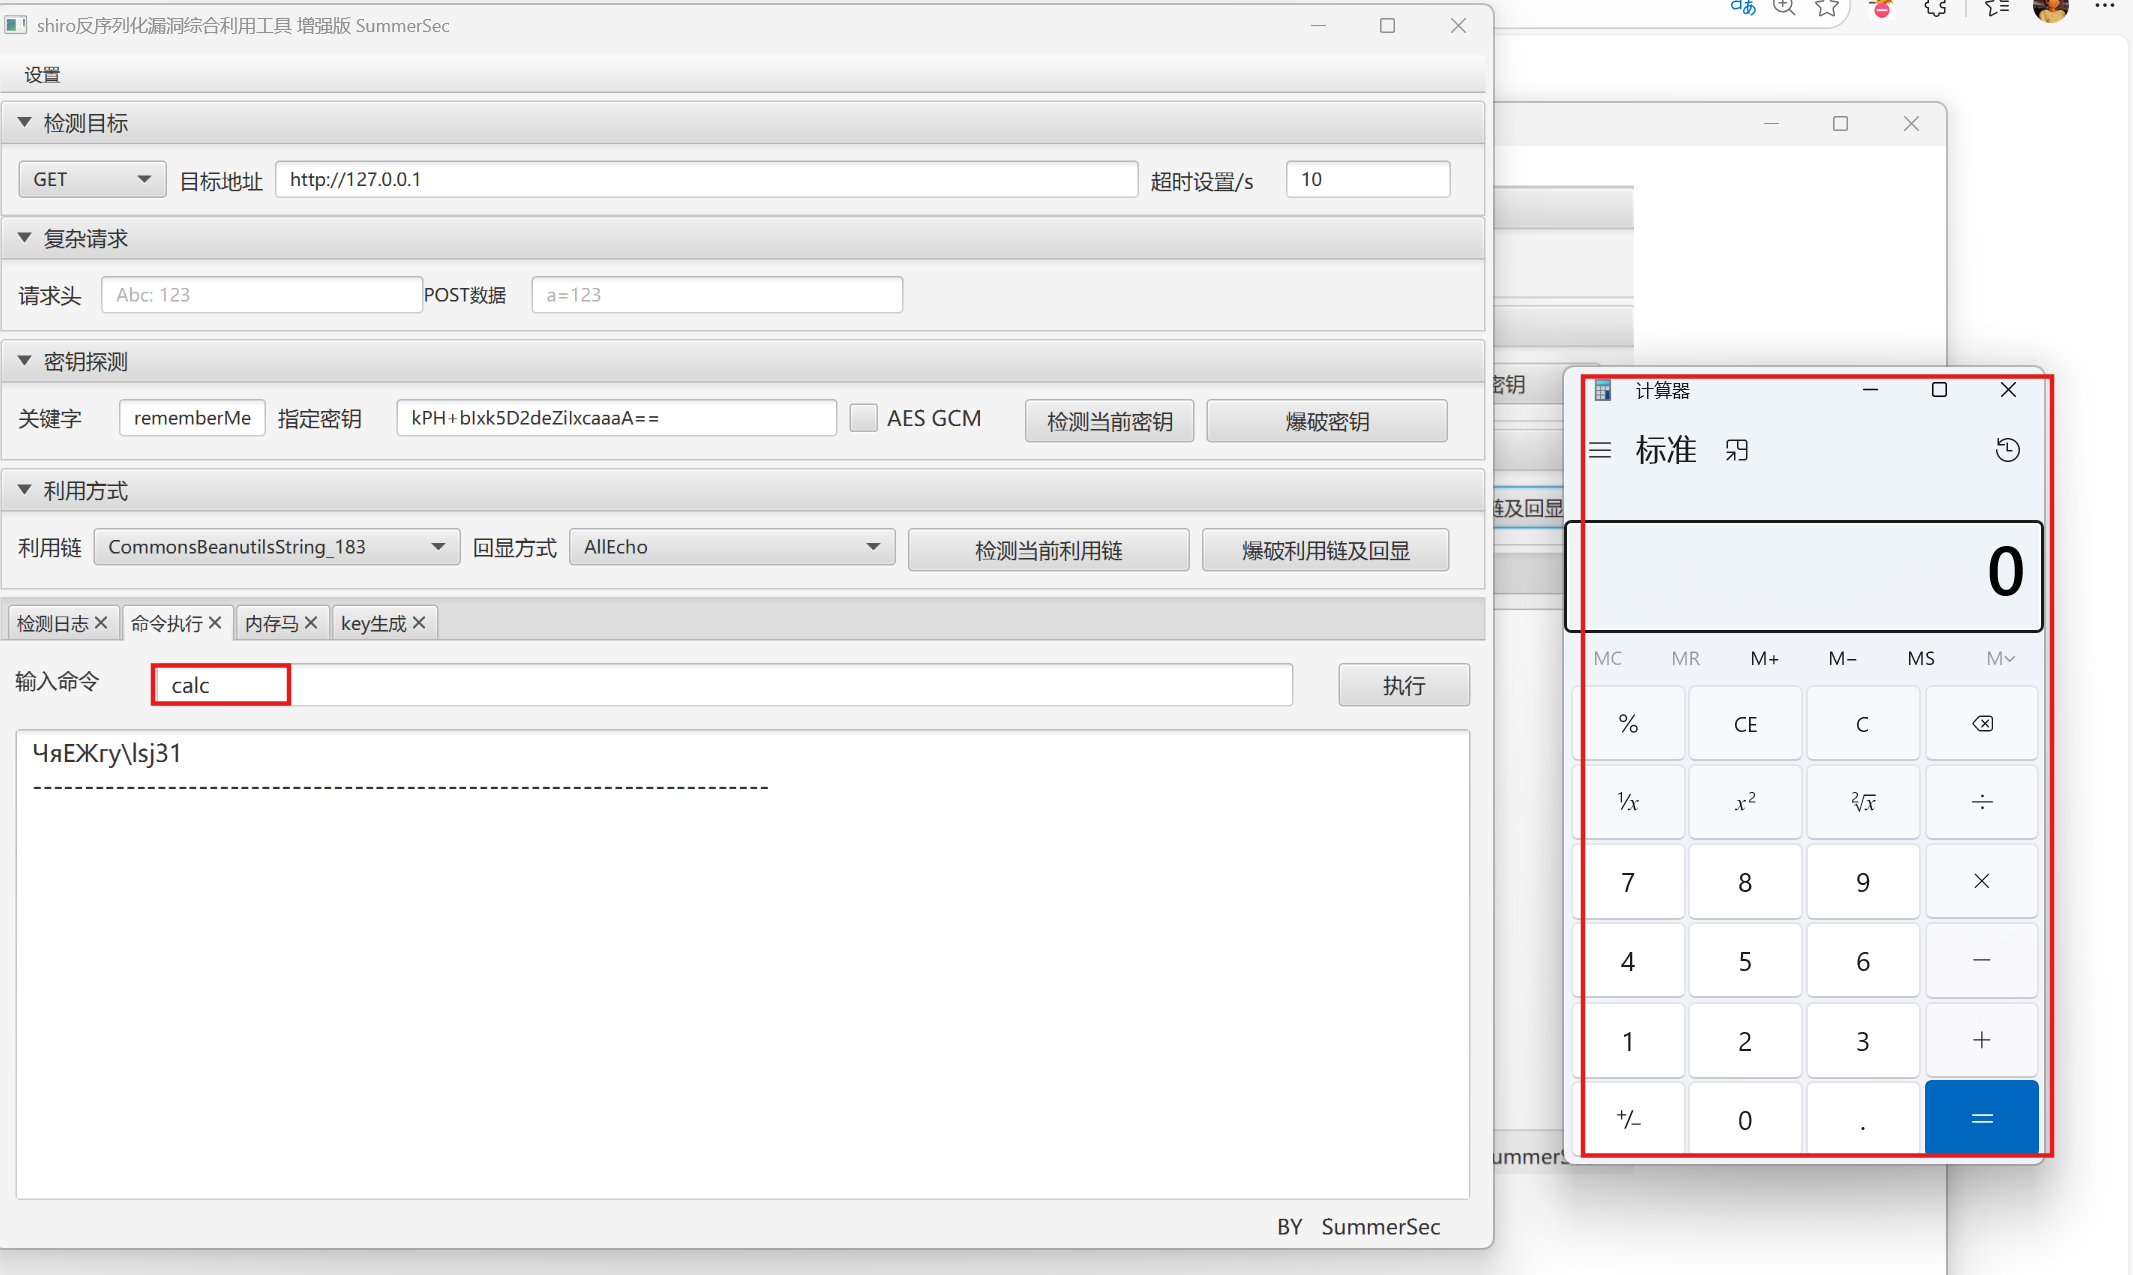
Task: Click the reciprocal 1/x button
Action: 1628,802
